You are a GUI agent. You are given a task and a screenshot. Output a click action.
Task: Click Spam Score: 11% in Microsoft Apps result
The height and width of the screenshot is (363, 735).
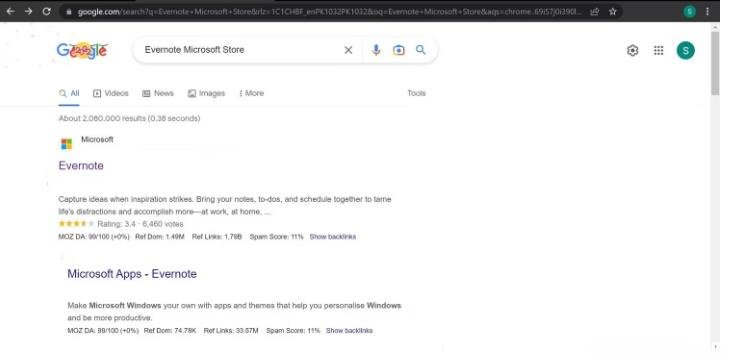point(293,331)
